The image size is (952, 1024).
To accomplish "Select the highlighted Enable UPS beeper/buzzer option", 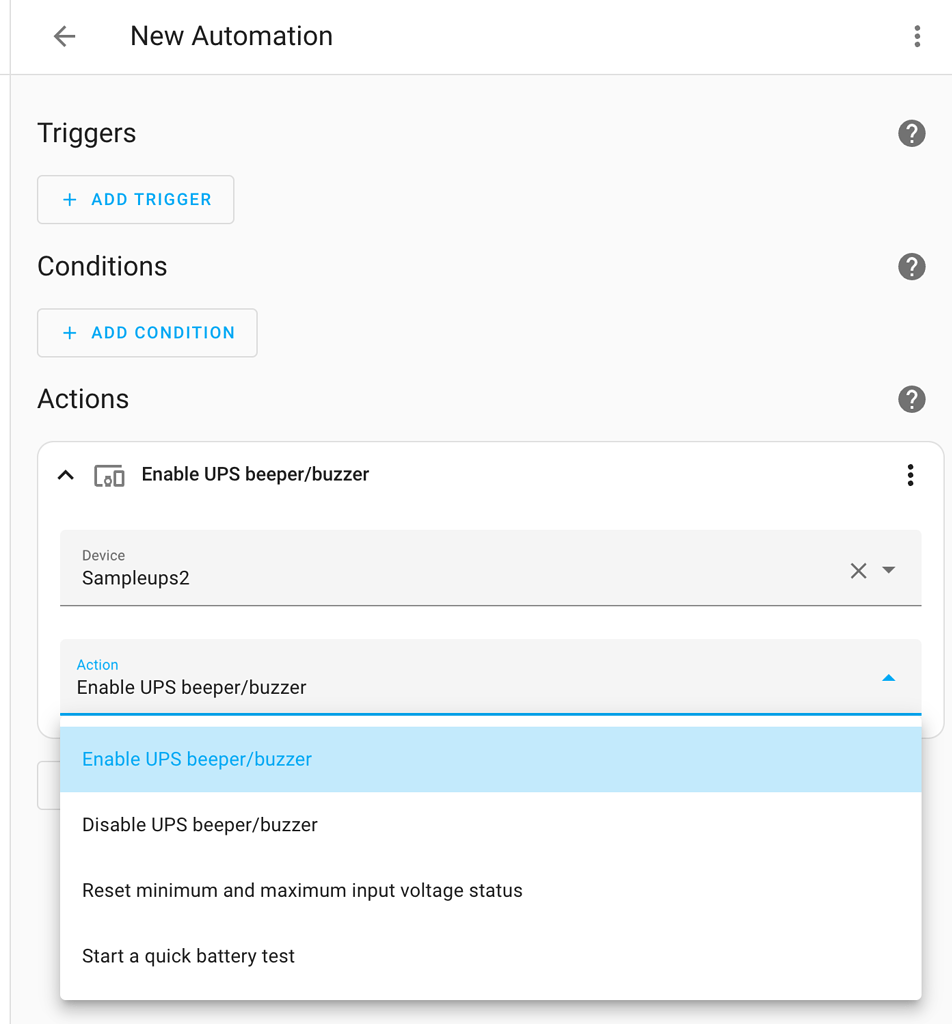I will pyautogui.click(x=196, y=759).
